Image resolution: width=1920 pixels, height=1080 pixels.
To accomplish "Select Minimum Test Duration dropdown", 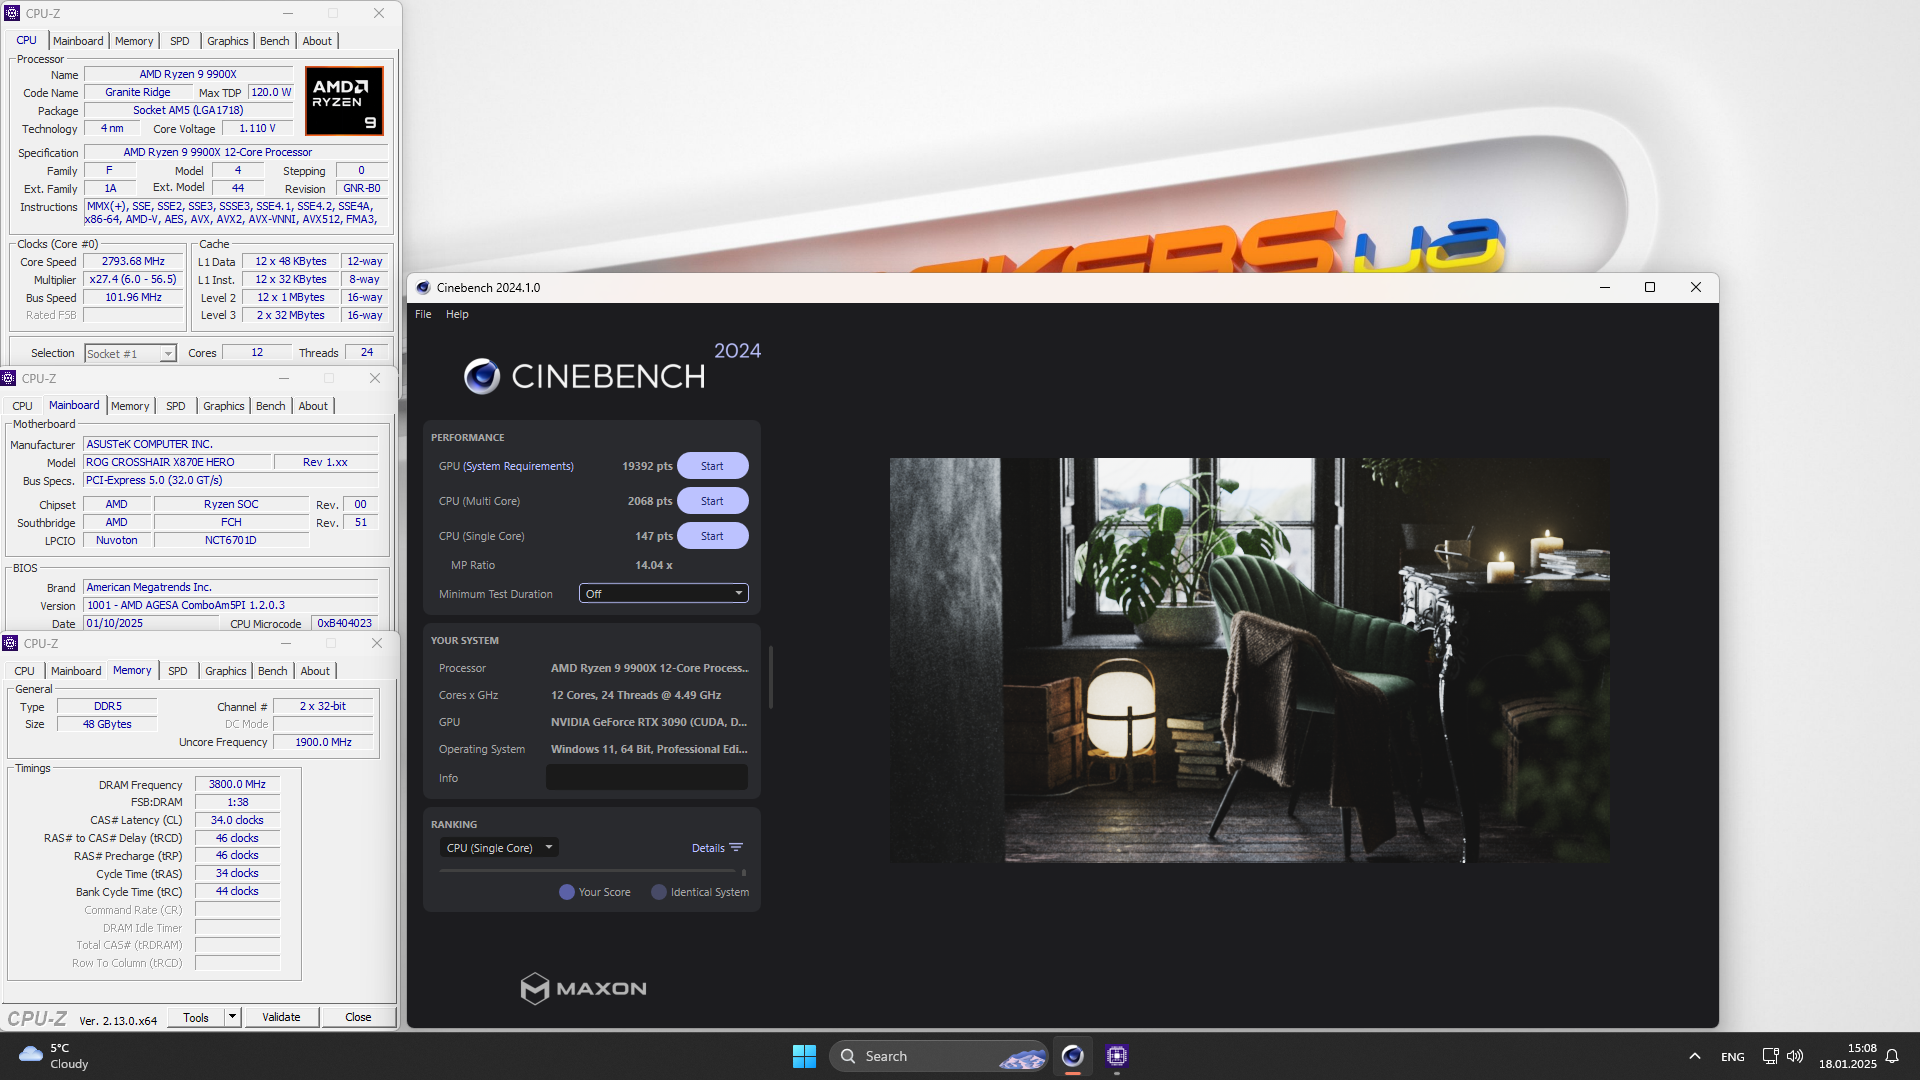I will [x=663, y=593].
